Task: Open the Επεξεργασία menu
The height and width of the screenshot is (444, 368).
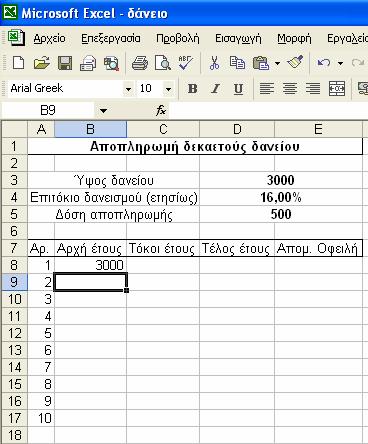Action: point(111,38)
